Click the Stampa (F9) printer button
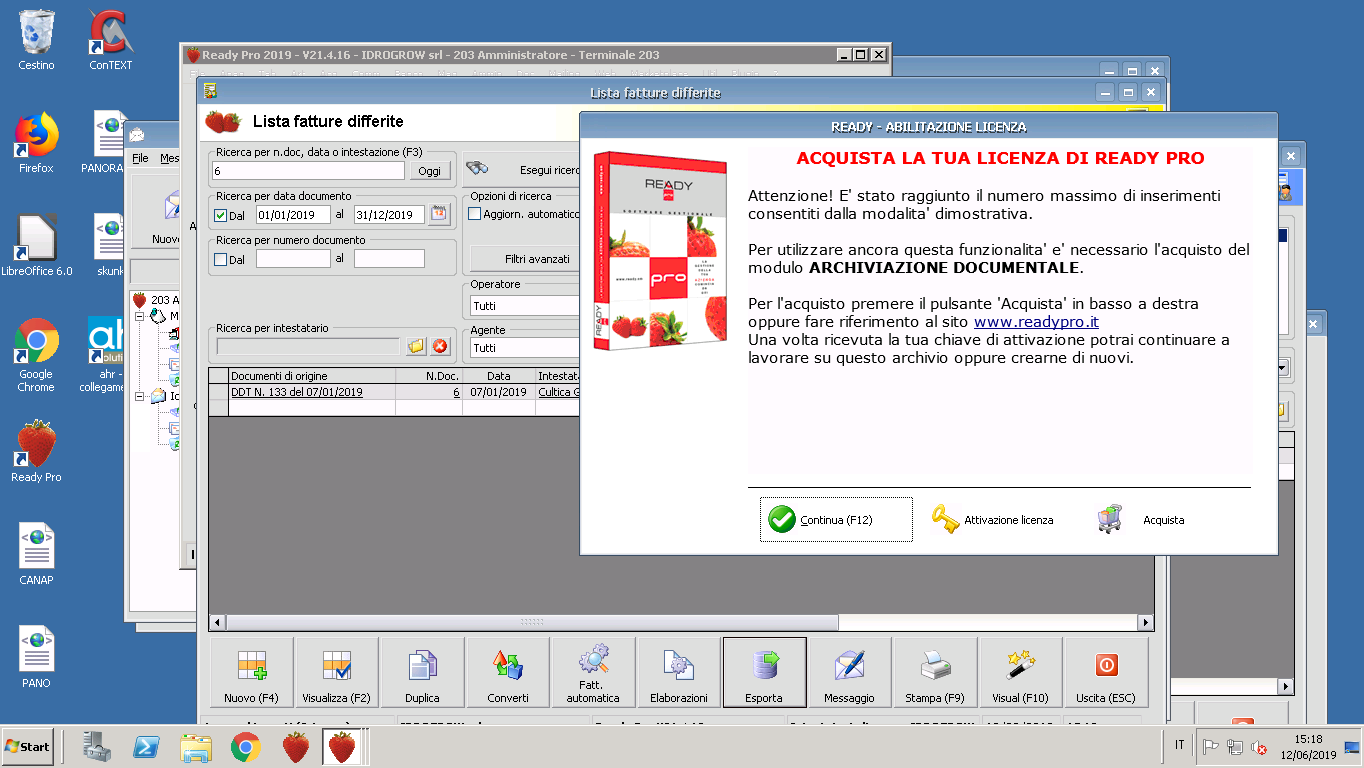Image resolution: width=1364 pixels, height=768 pixels. [935, 673]
